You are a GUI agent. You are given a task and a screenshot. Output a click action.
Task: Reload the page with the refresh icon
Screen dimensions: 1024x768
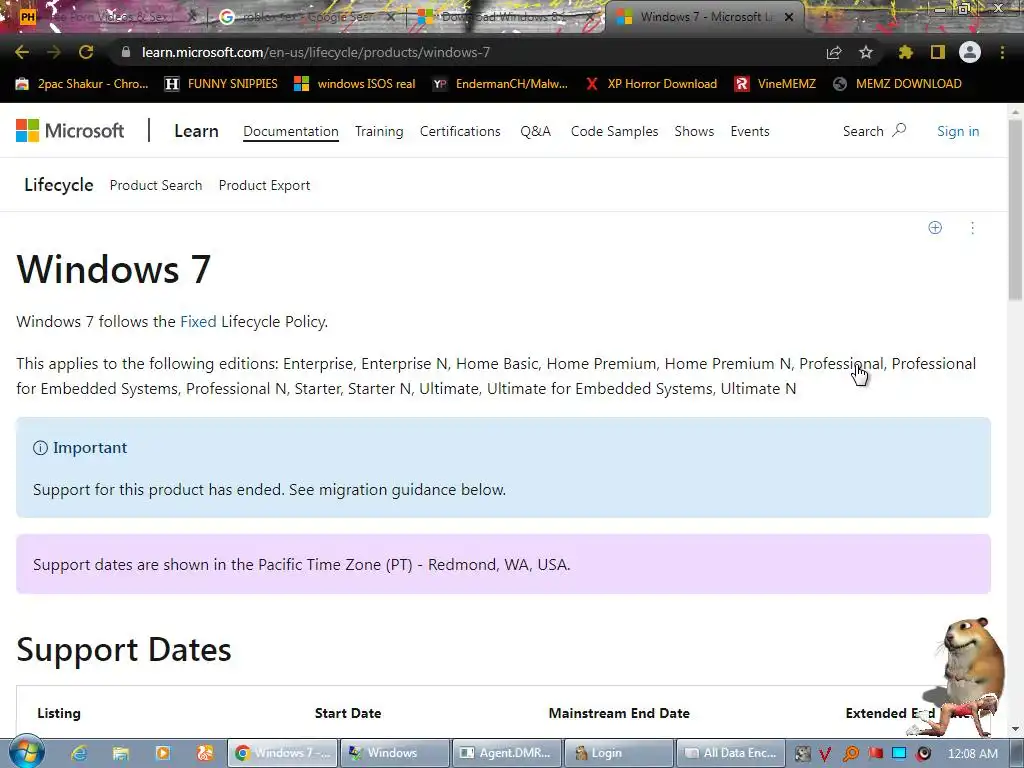[x=86, y=52]
